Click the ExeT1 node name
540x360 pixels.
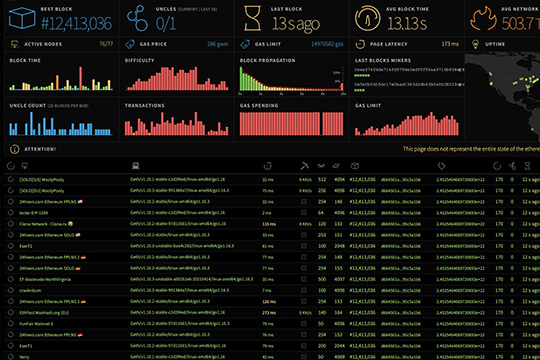(x=26, y=346)
